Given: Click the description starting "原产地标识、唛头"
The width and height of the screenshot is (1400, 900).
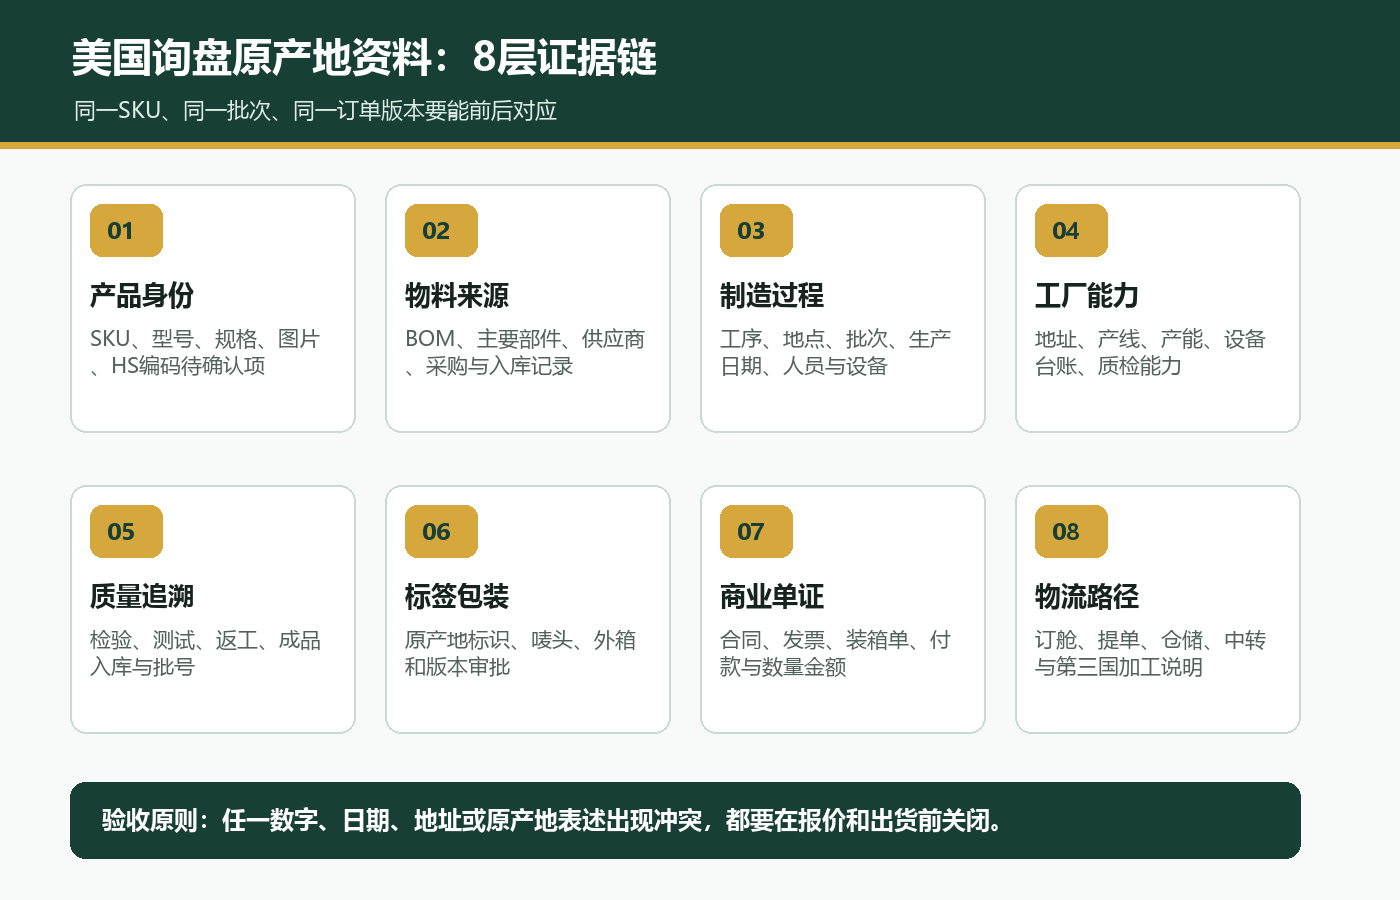Looking at the screenshot, I should coord(521,653).
